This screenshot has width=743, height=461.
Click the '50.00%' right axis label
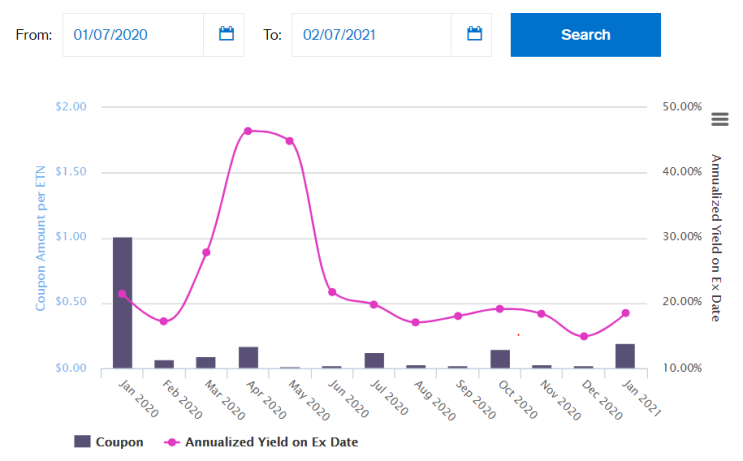(682, 106)
